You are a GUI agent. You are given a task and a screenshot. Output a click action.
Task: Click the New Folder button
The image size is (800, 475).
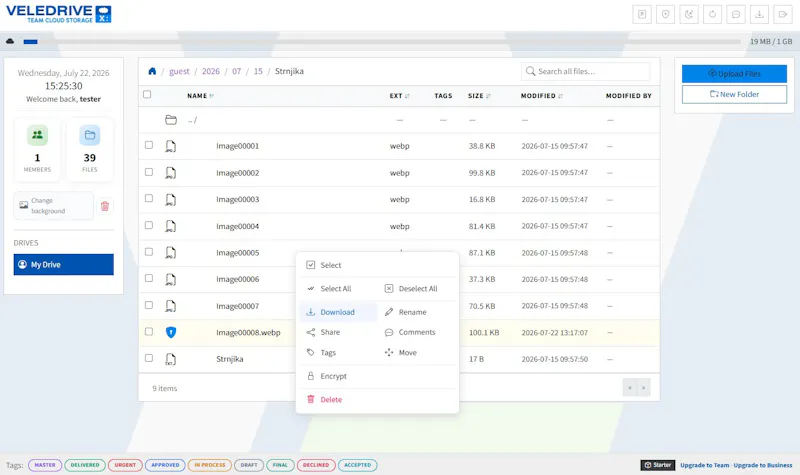[x=734, y=94]
